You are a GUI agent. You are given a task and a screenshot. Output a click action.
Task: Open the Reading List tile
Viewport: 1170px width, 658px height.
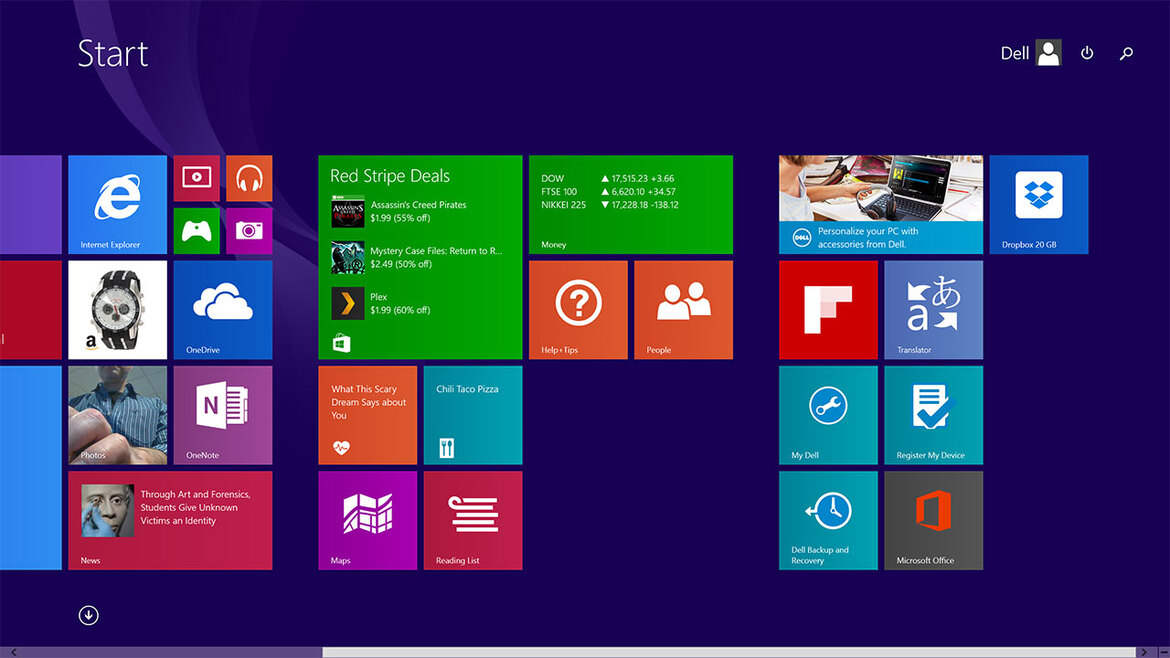tap(472, 520)
